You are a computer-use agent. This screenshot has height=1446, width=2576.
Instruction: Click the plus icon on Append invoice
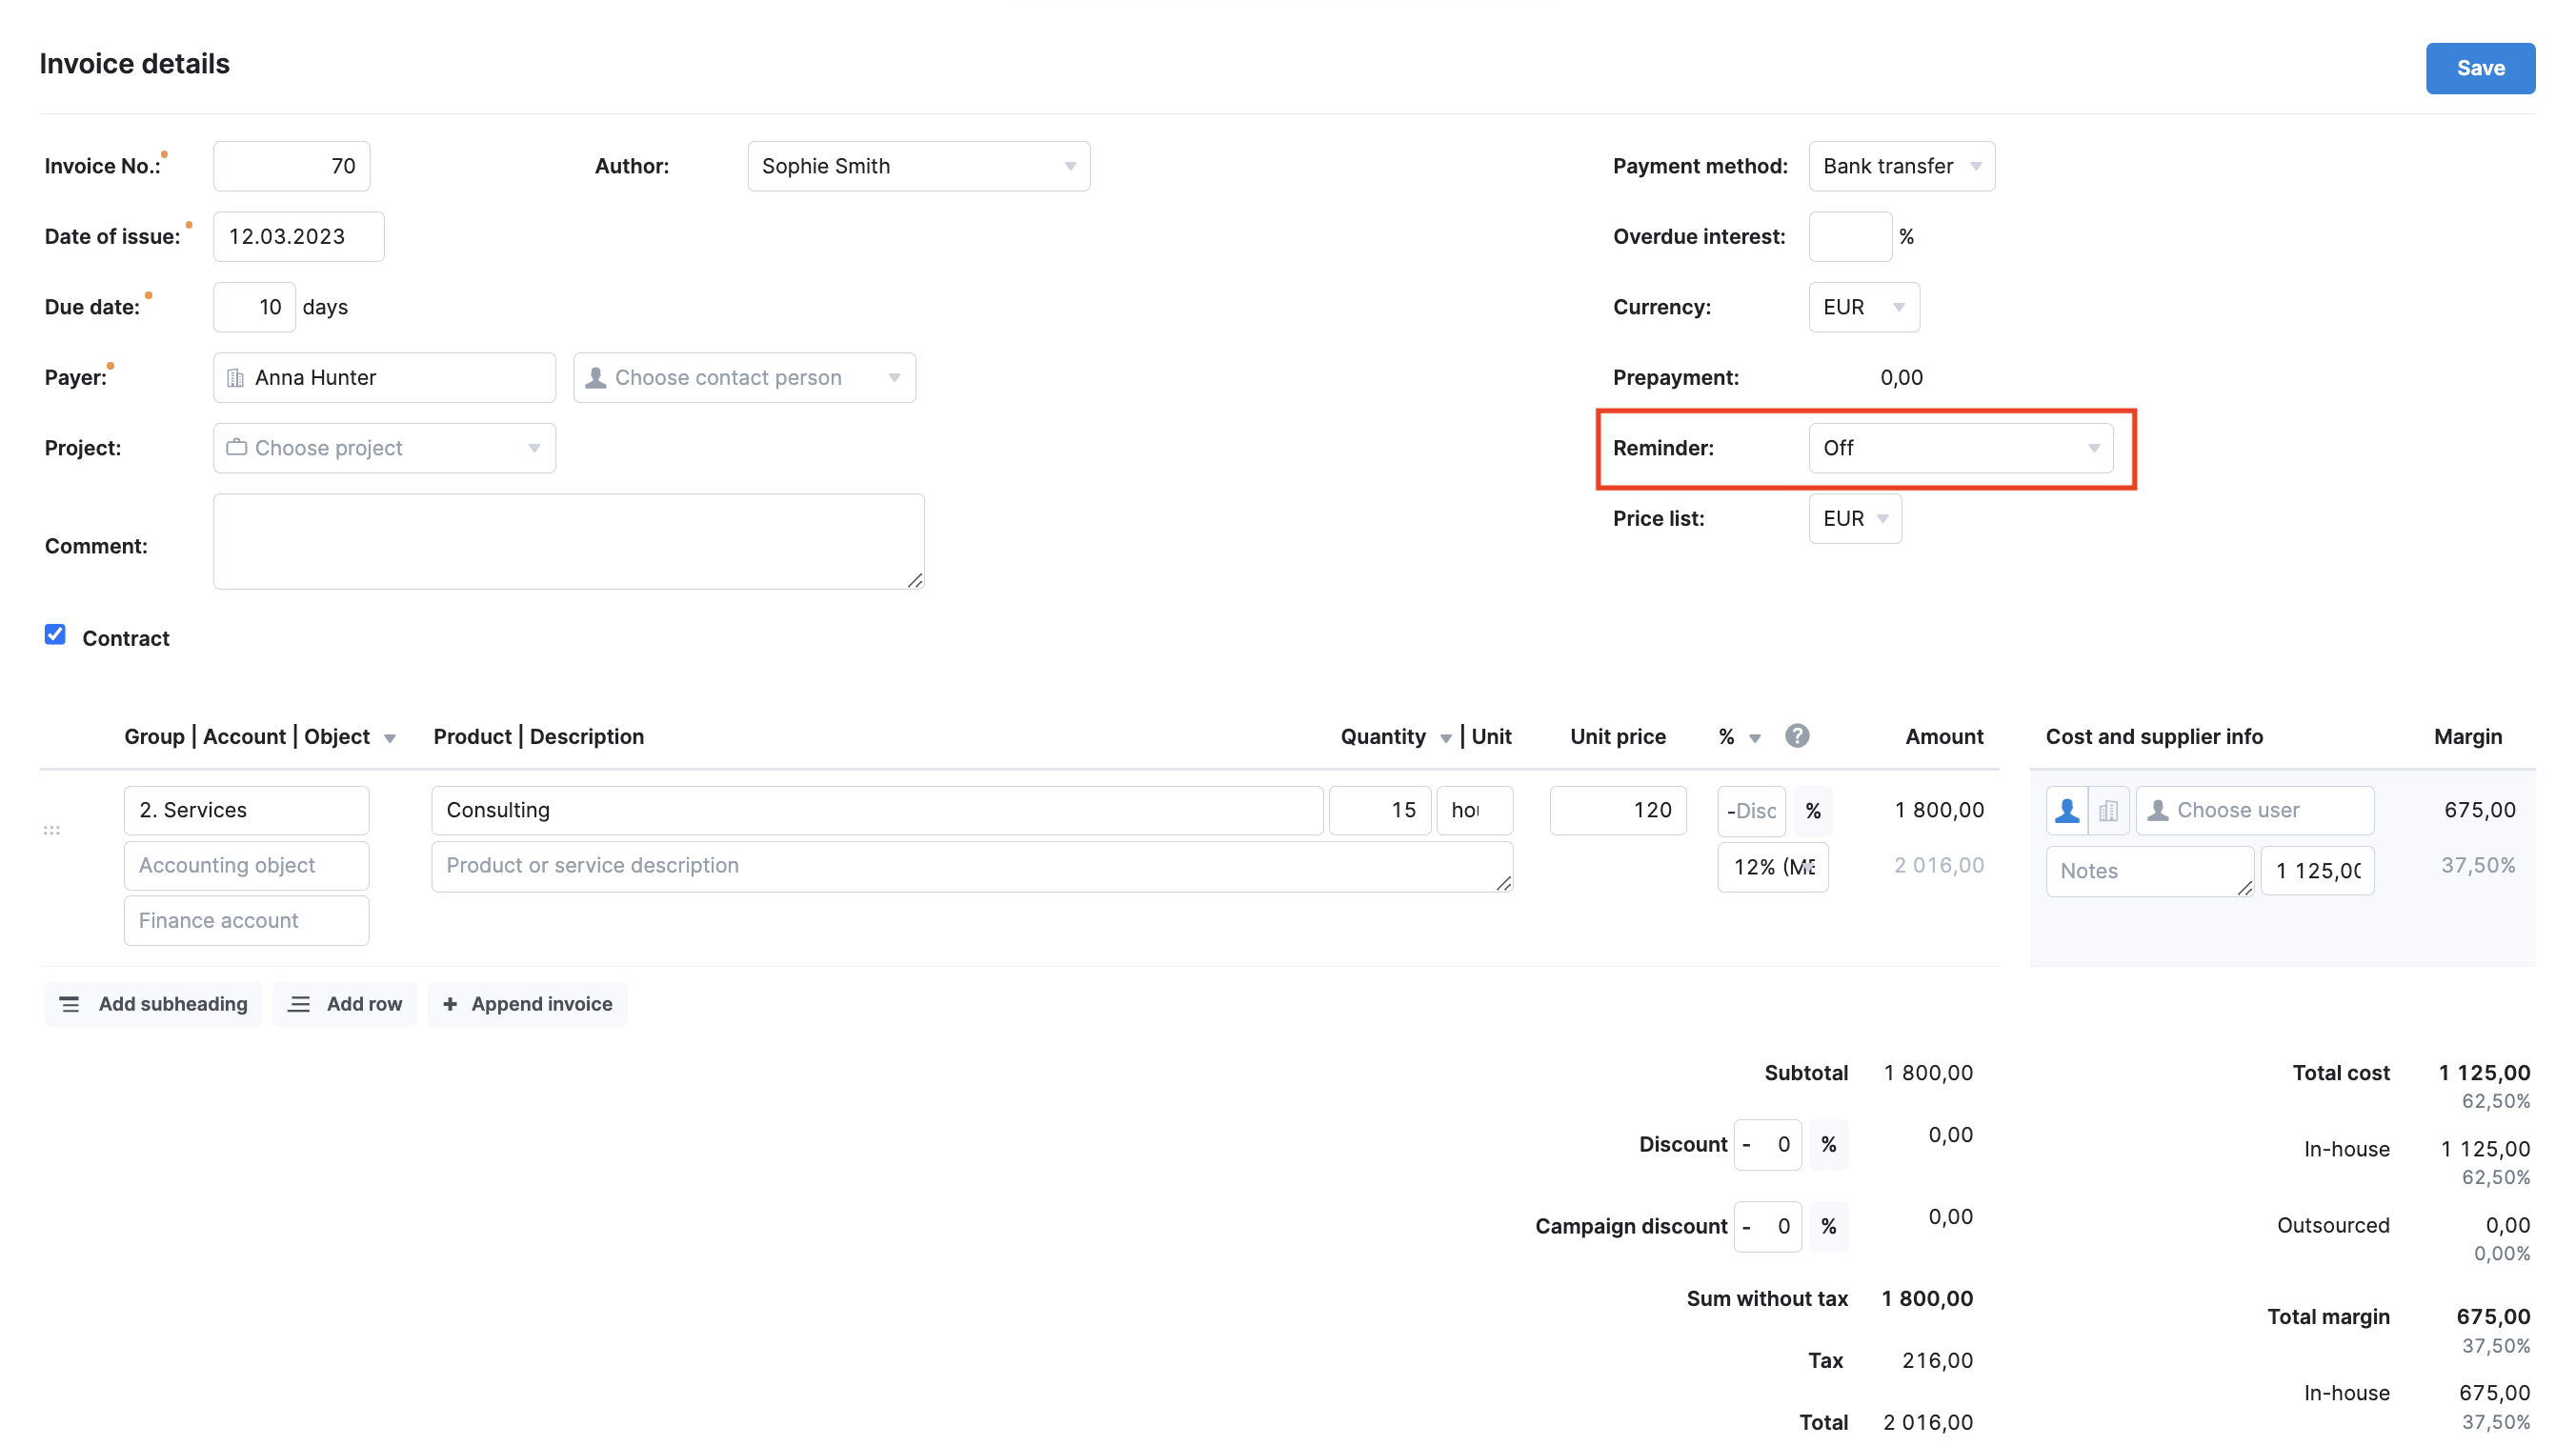[x=449, y=1004]
